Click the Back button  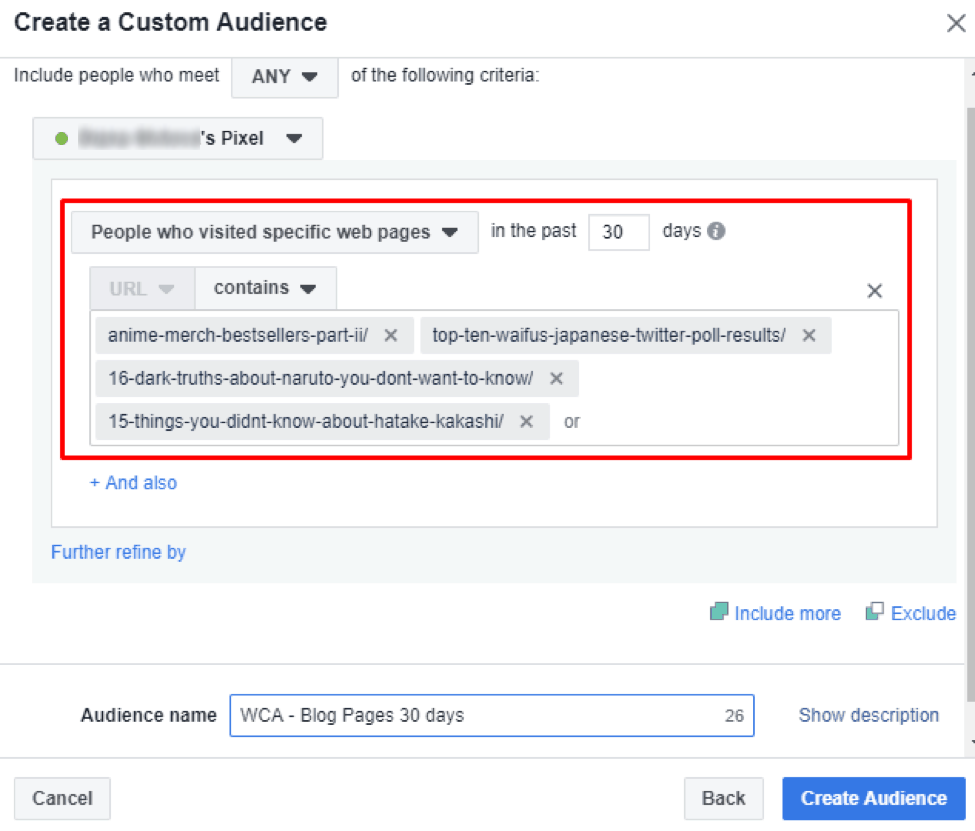pyautogui.click(x=724, y=798)
